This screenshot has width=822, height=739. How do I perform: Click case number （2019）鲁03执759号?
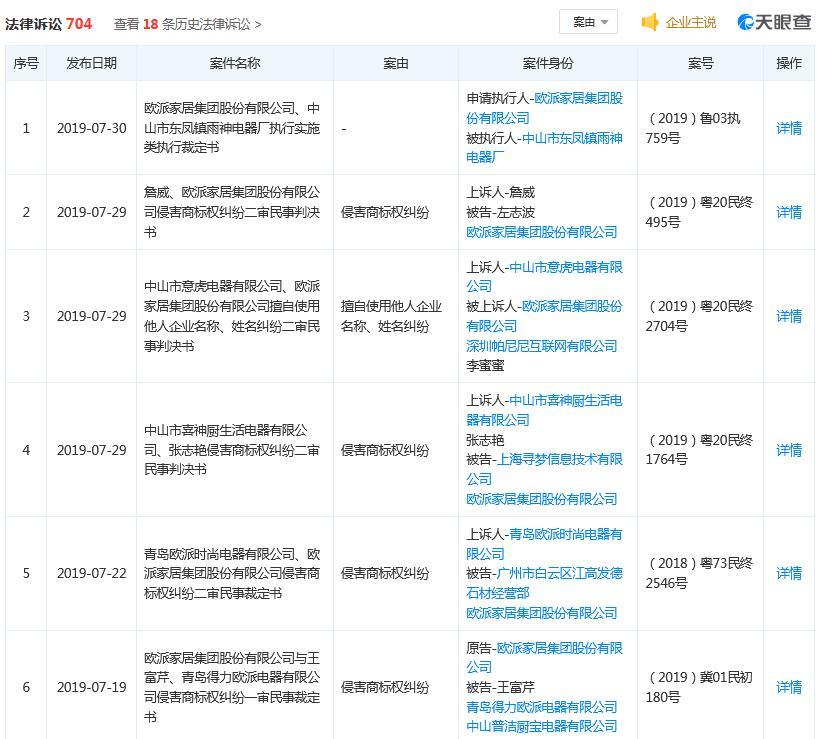point(693,128)
